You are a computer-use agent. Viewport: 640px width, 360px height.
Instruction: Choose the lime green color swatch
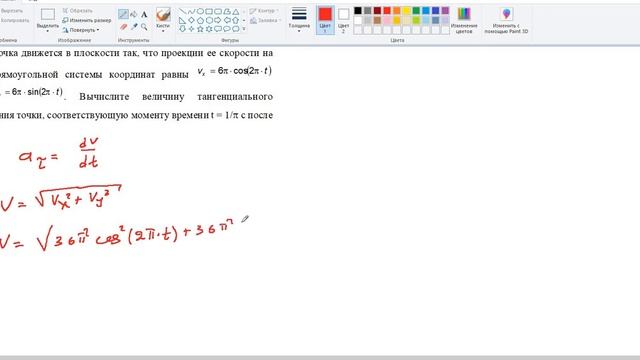416,20
